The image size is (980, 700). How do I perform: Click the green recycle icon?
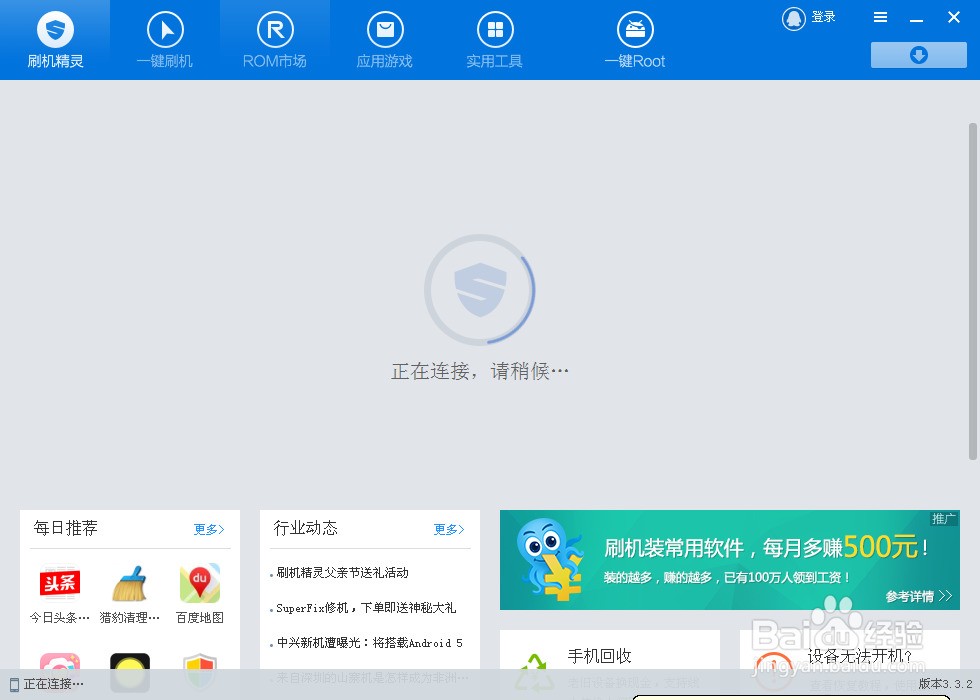[x=533, y=674]
